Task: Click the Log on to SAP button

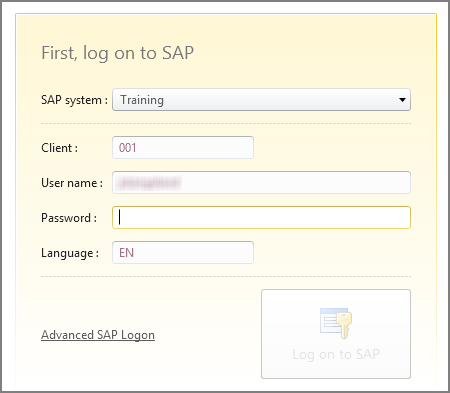Action: 336,334
